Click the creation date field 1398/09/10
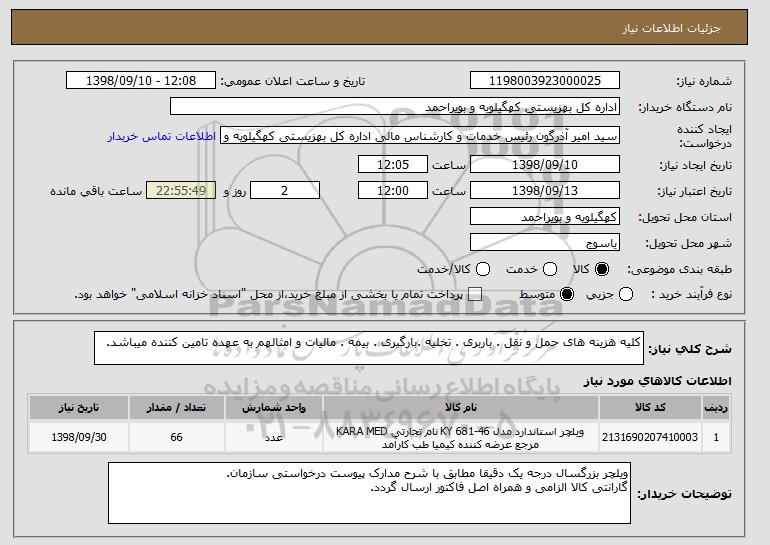The height and width of the screenshot is (545, 770). click(545, 164)
